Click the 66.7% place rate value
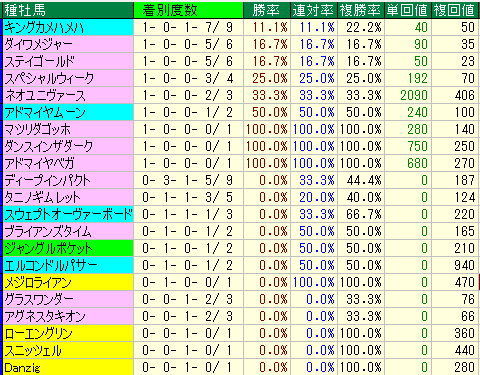This screenshot has height=375, width=480. [364, 214]
